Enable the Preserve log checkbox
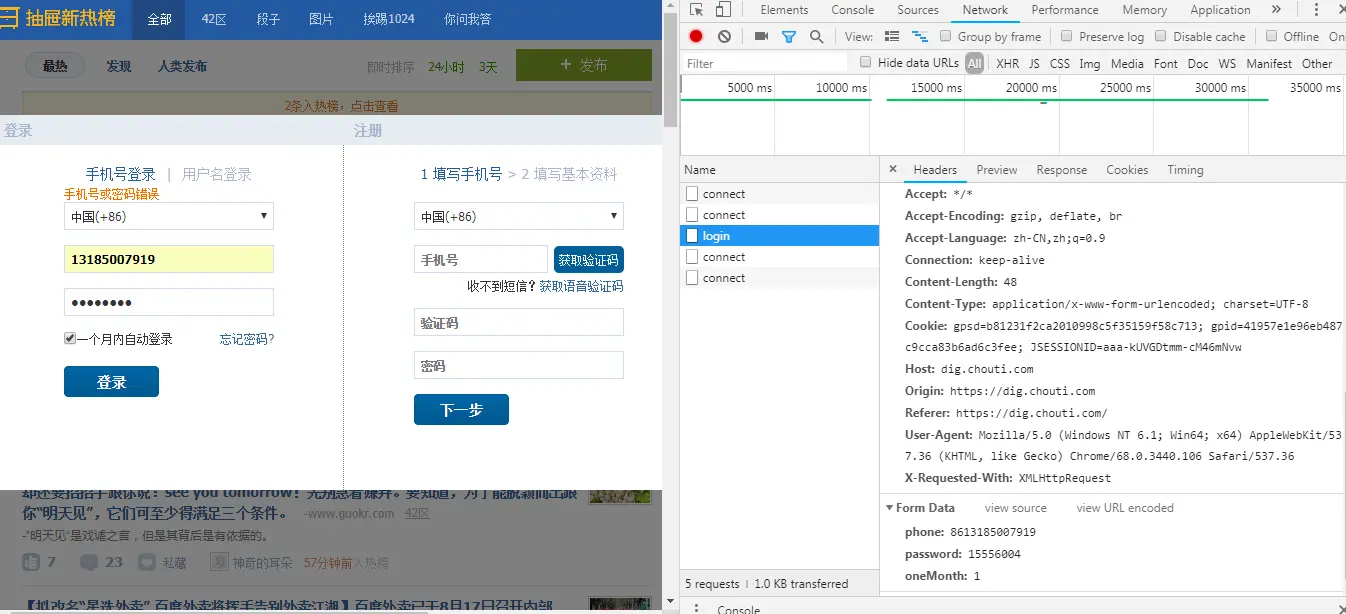 [x=1067, y=36]
